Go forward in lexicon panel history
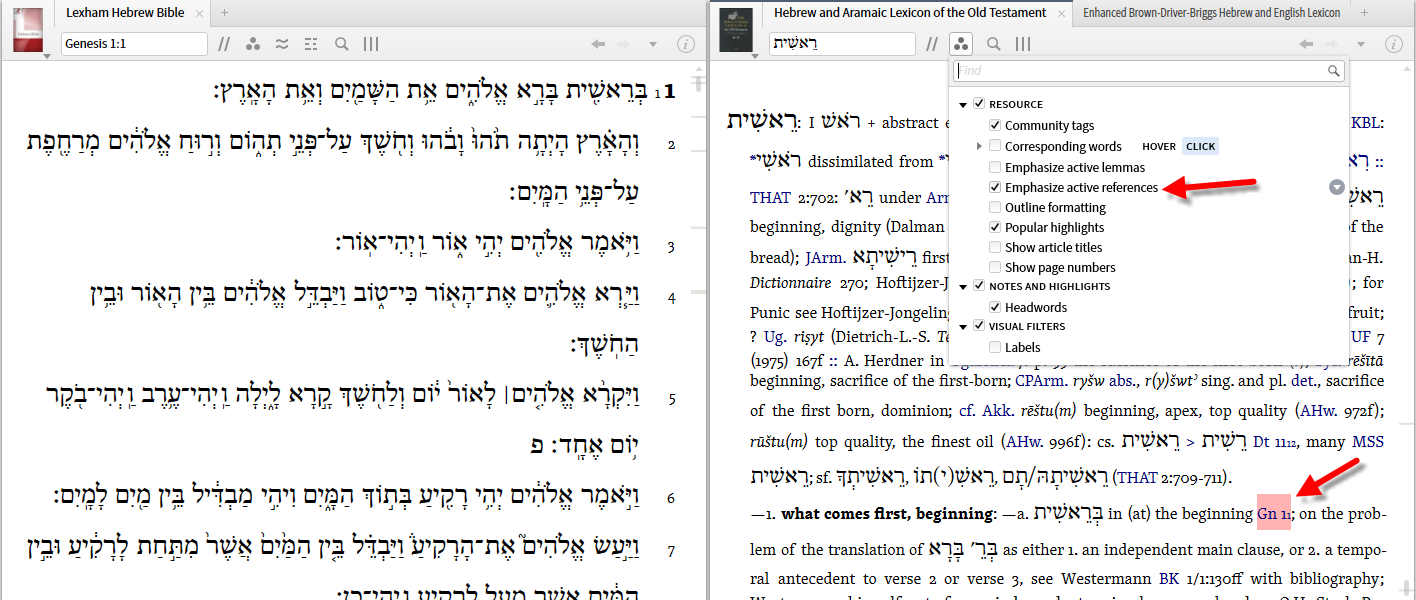This screenshot has height=600, width=1416. (x=1334, y=44)
